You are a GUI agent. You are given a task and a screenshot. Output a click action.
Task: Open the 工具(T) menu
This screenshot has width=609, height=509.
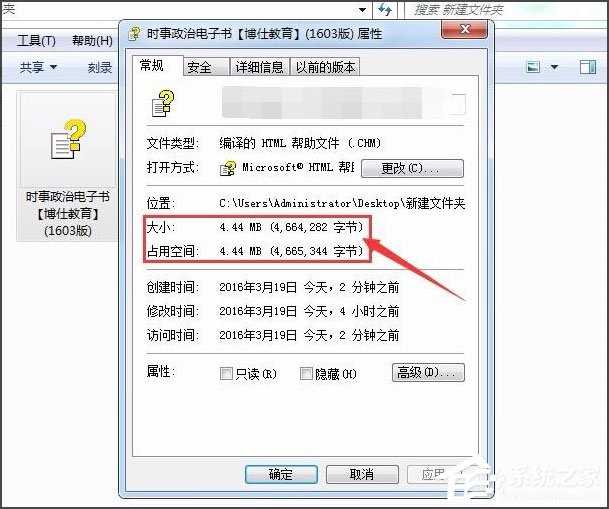36,40
